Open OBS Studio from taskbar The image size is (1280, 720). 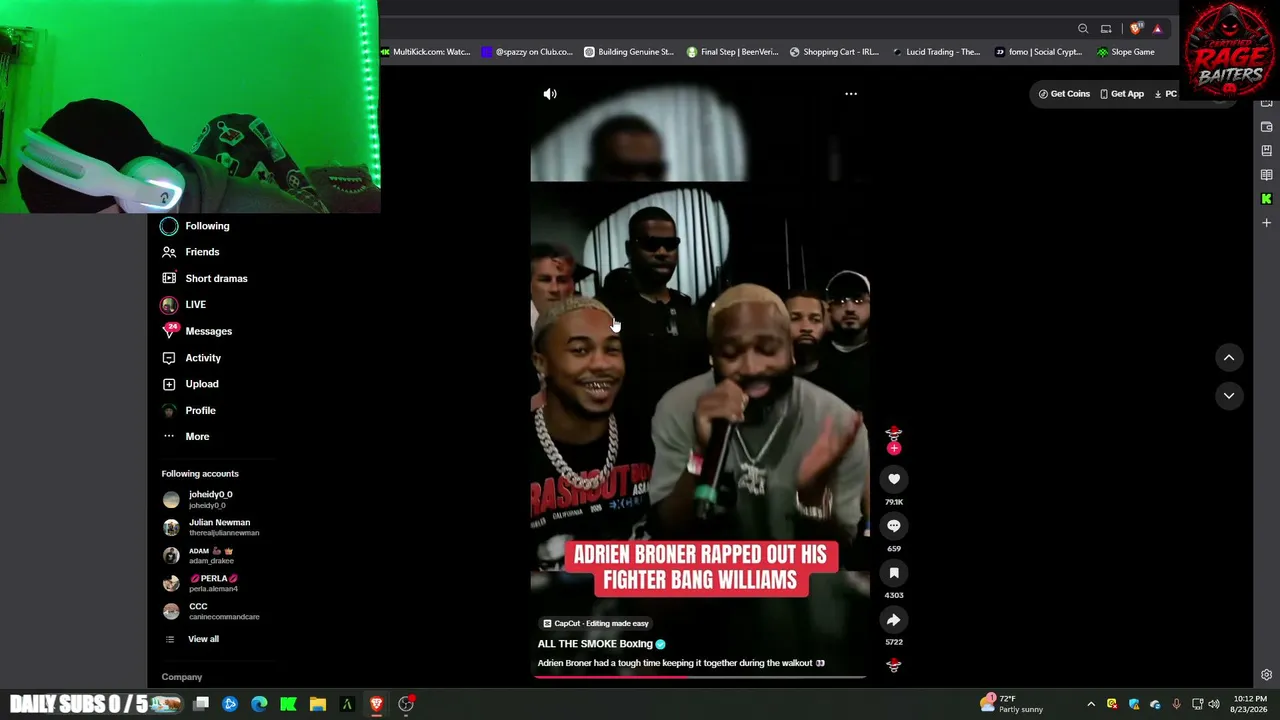(x=406, y=704)
